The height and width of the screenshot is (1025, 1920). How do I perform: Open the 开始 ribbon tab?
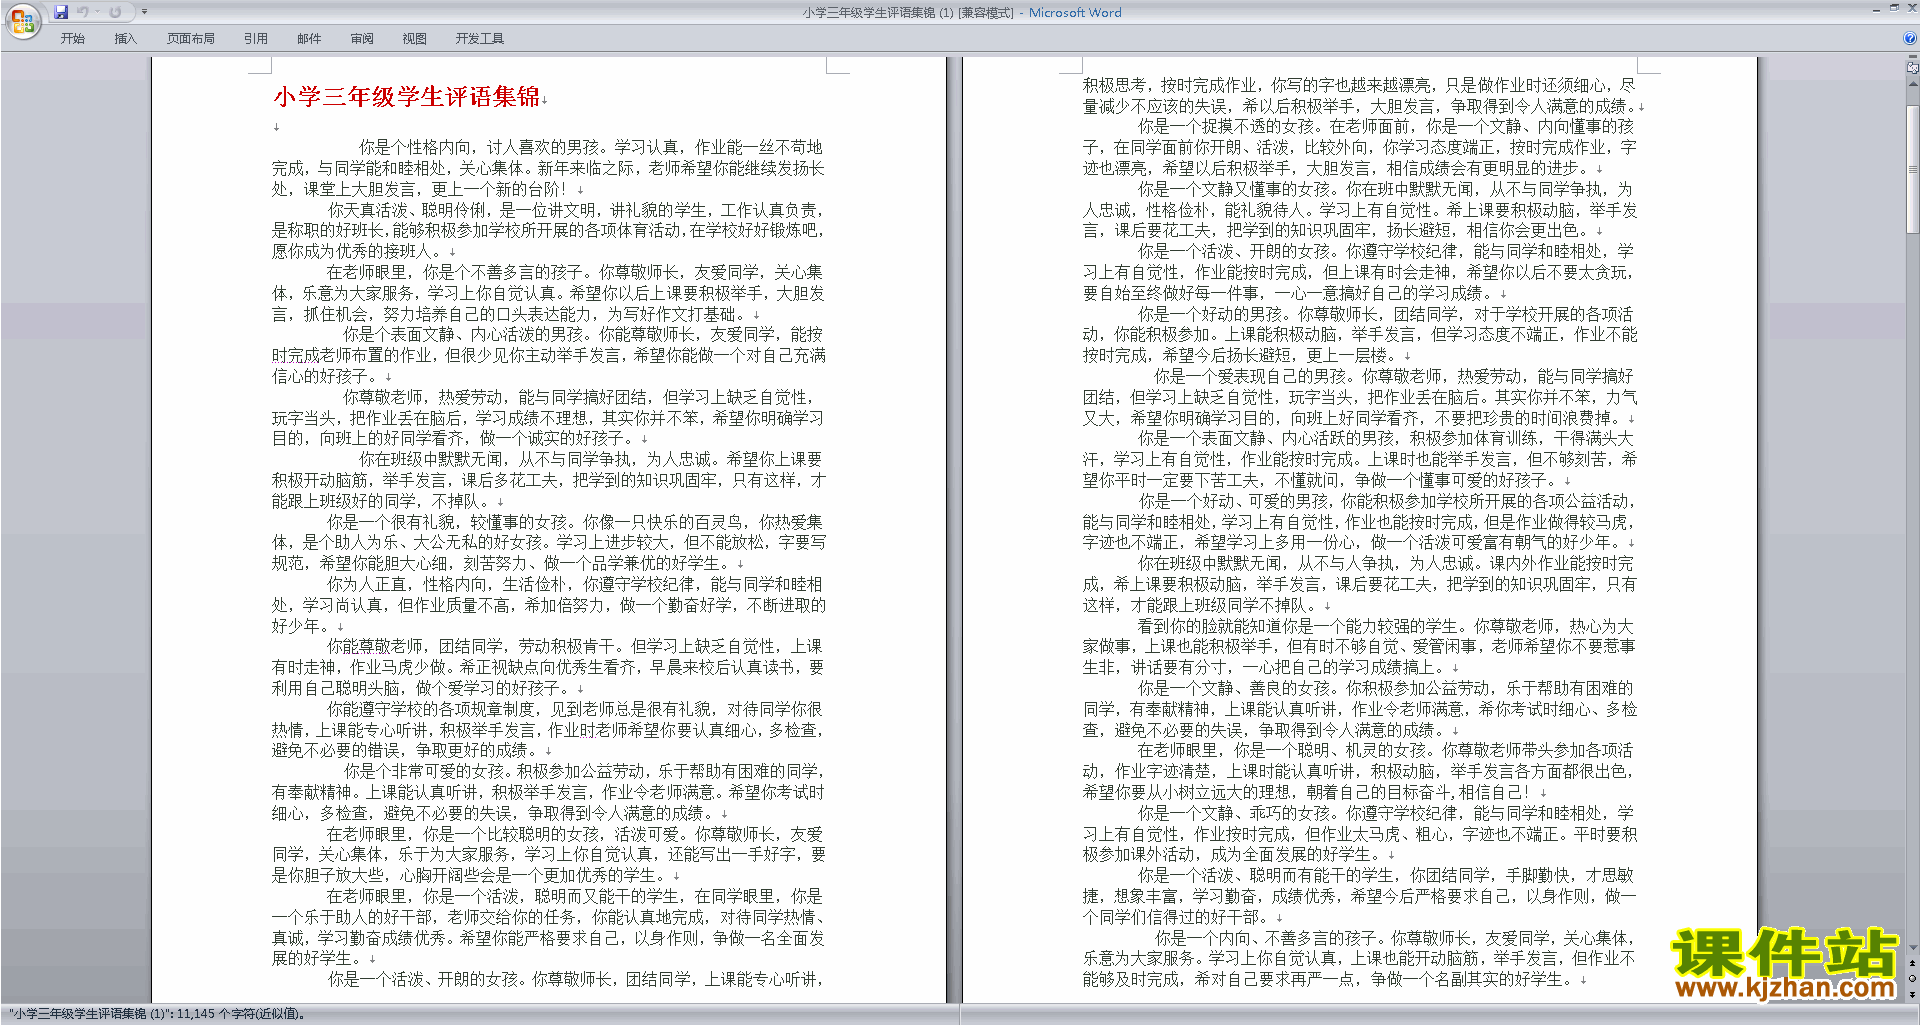72,39
